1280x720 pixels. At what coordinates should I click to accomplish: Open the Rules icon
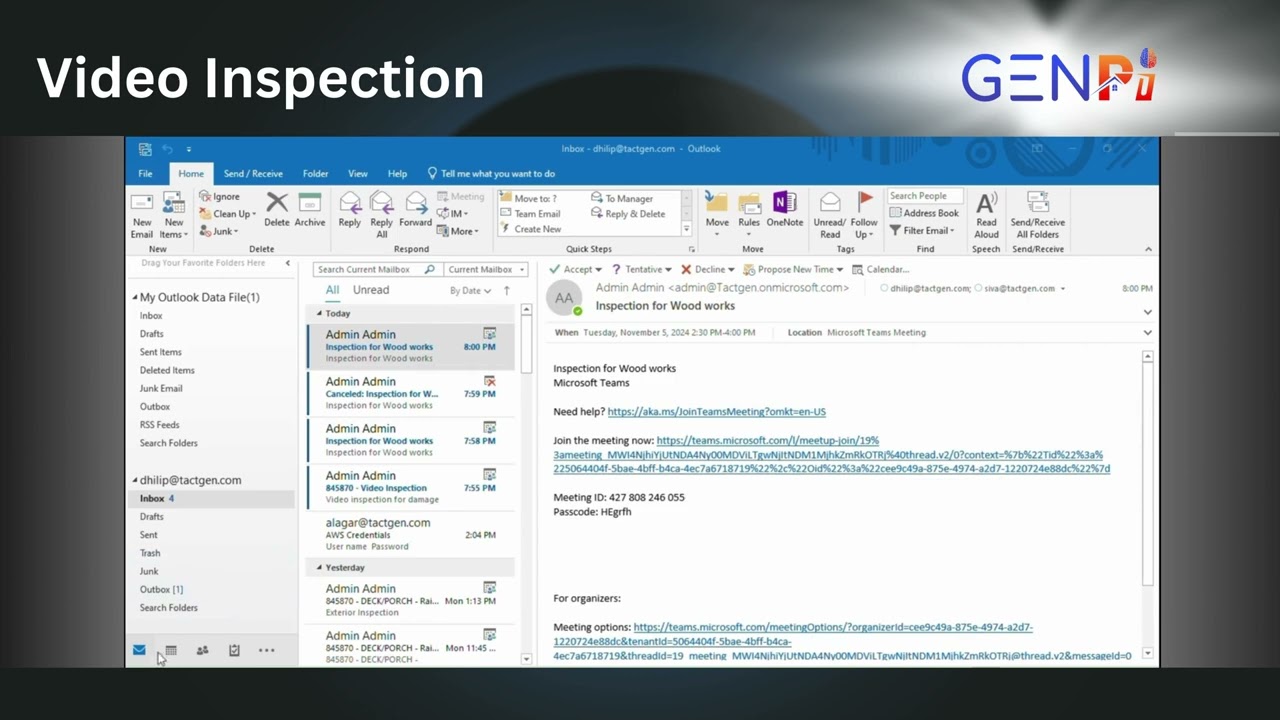[750, 203]
